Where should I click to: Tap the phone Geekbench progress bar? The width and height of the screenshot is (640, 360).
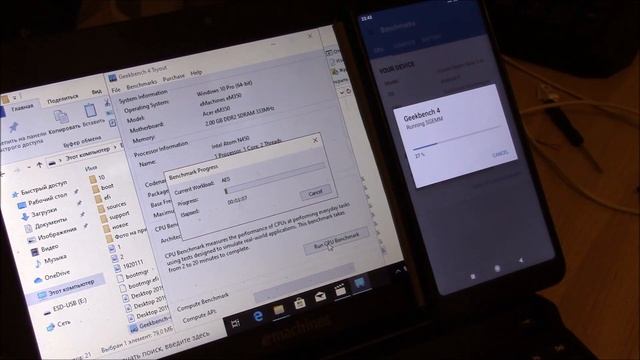point(456,137)
